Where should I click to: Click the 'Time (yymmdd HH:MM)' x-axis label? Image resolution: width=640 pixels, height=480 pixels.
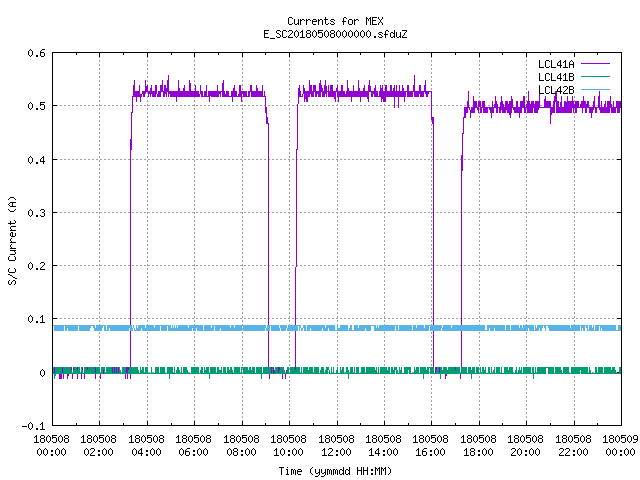[x=335, y=471]
